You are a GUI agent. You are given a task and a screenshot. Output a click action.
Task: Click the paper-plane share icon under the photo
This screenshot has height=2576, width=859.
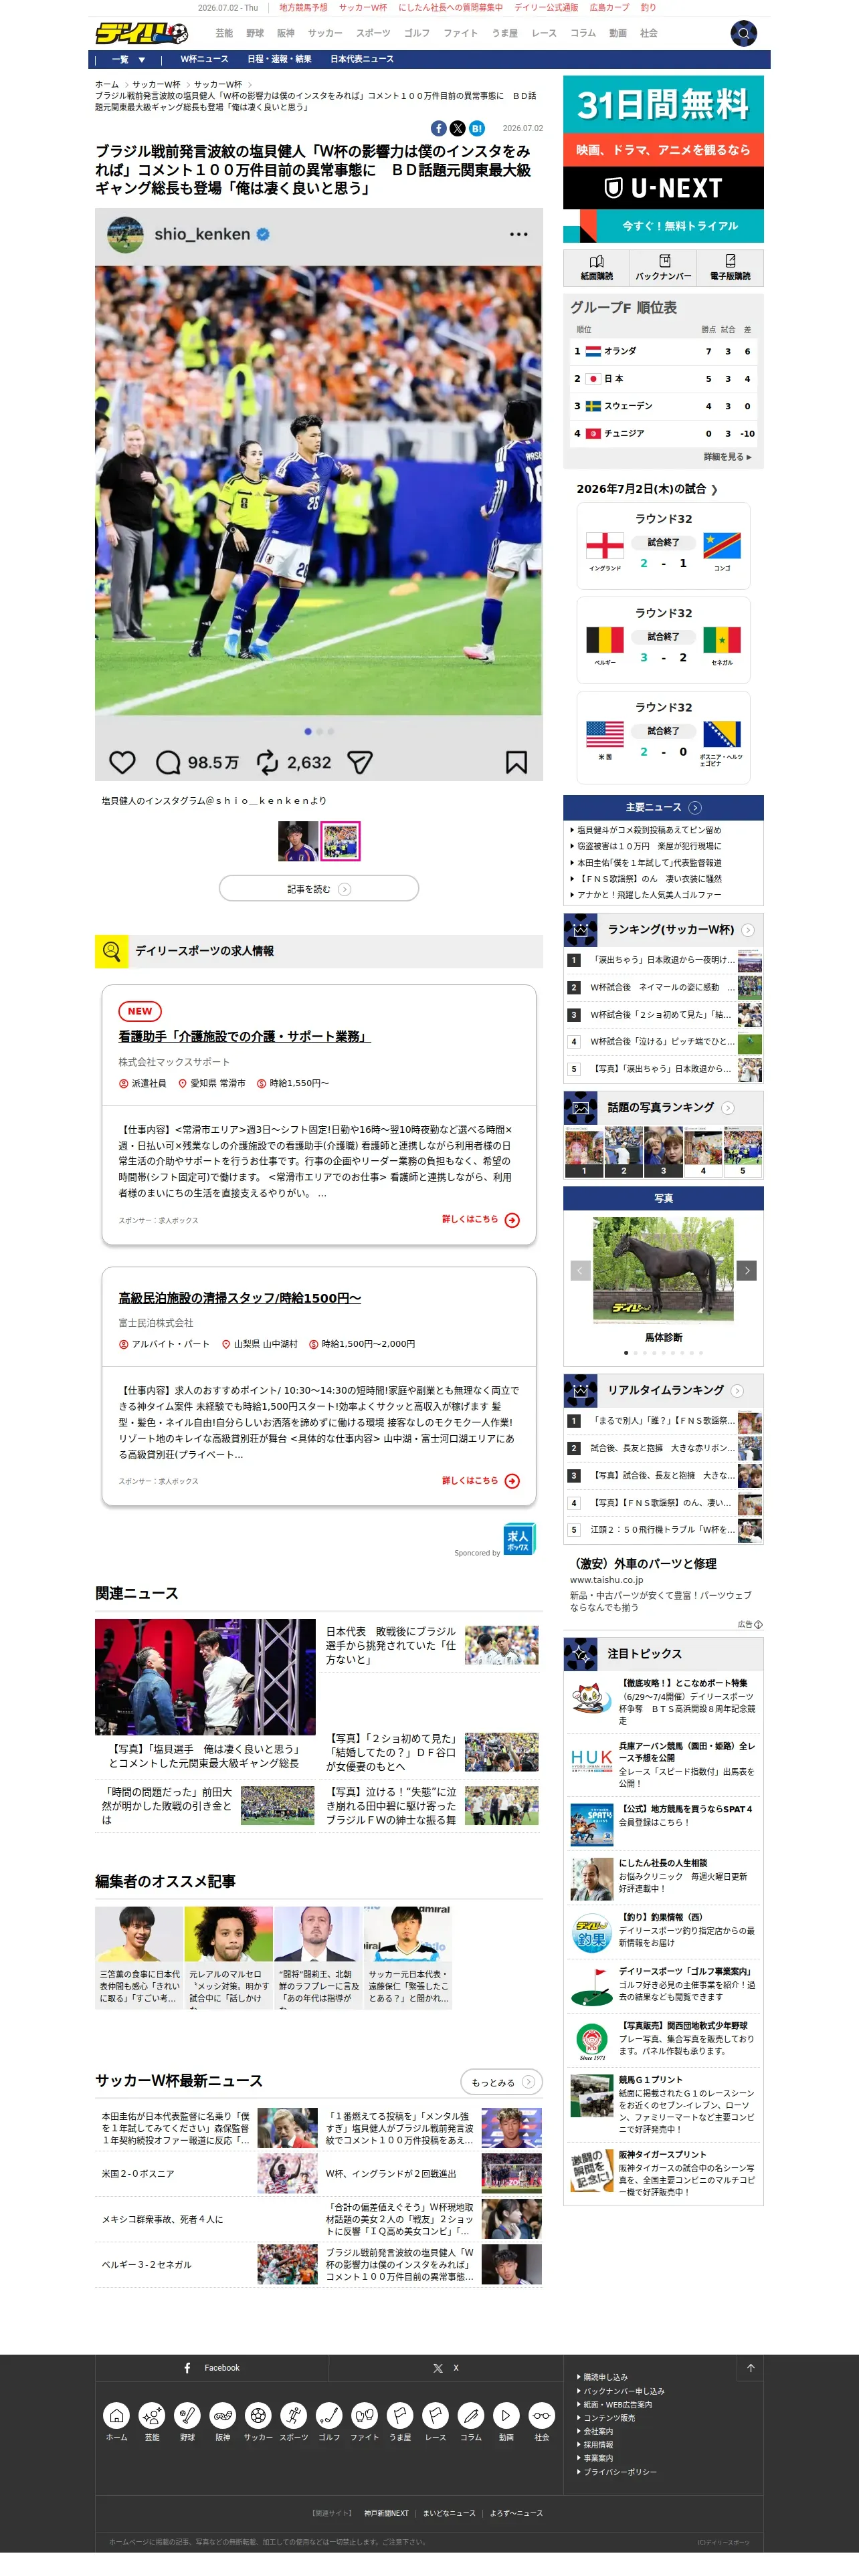coord(360,762)
